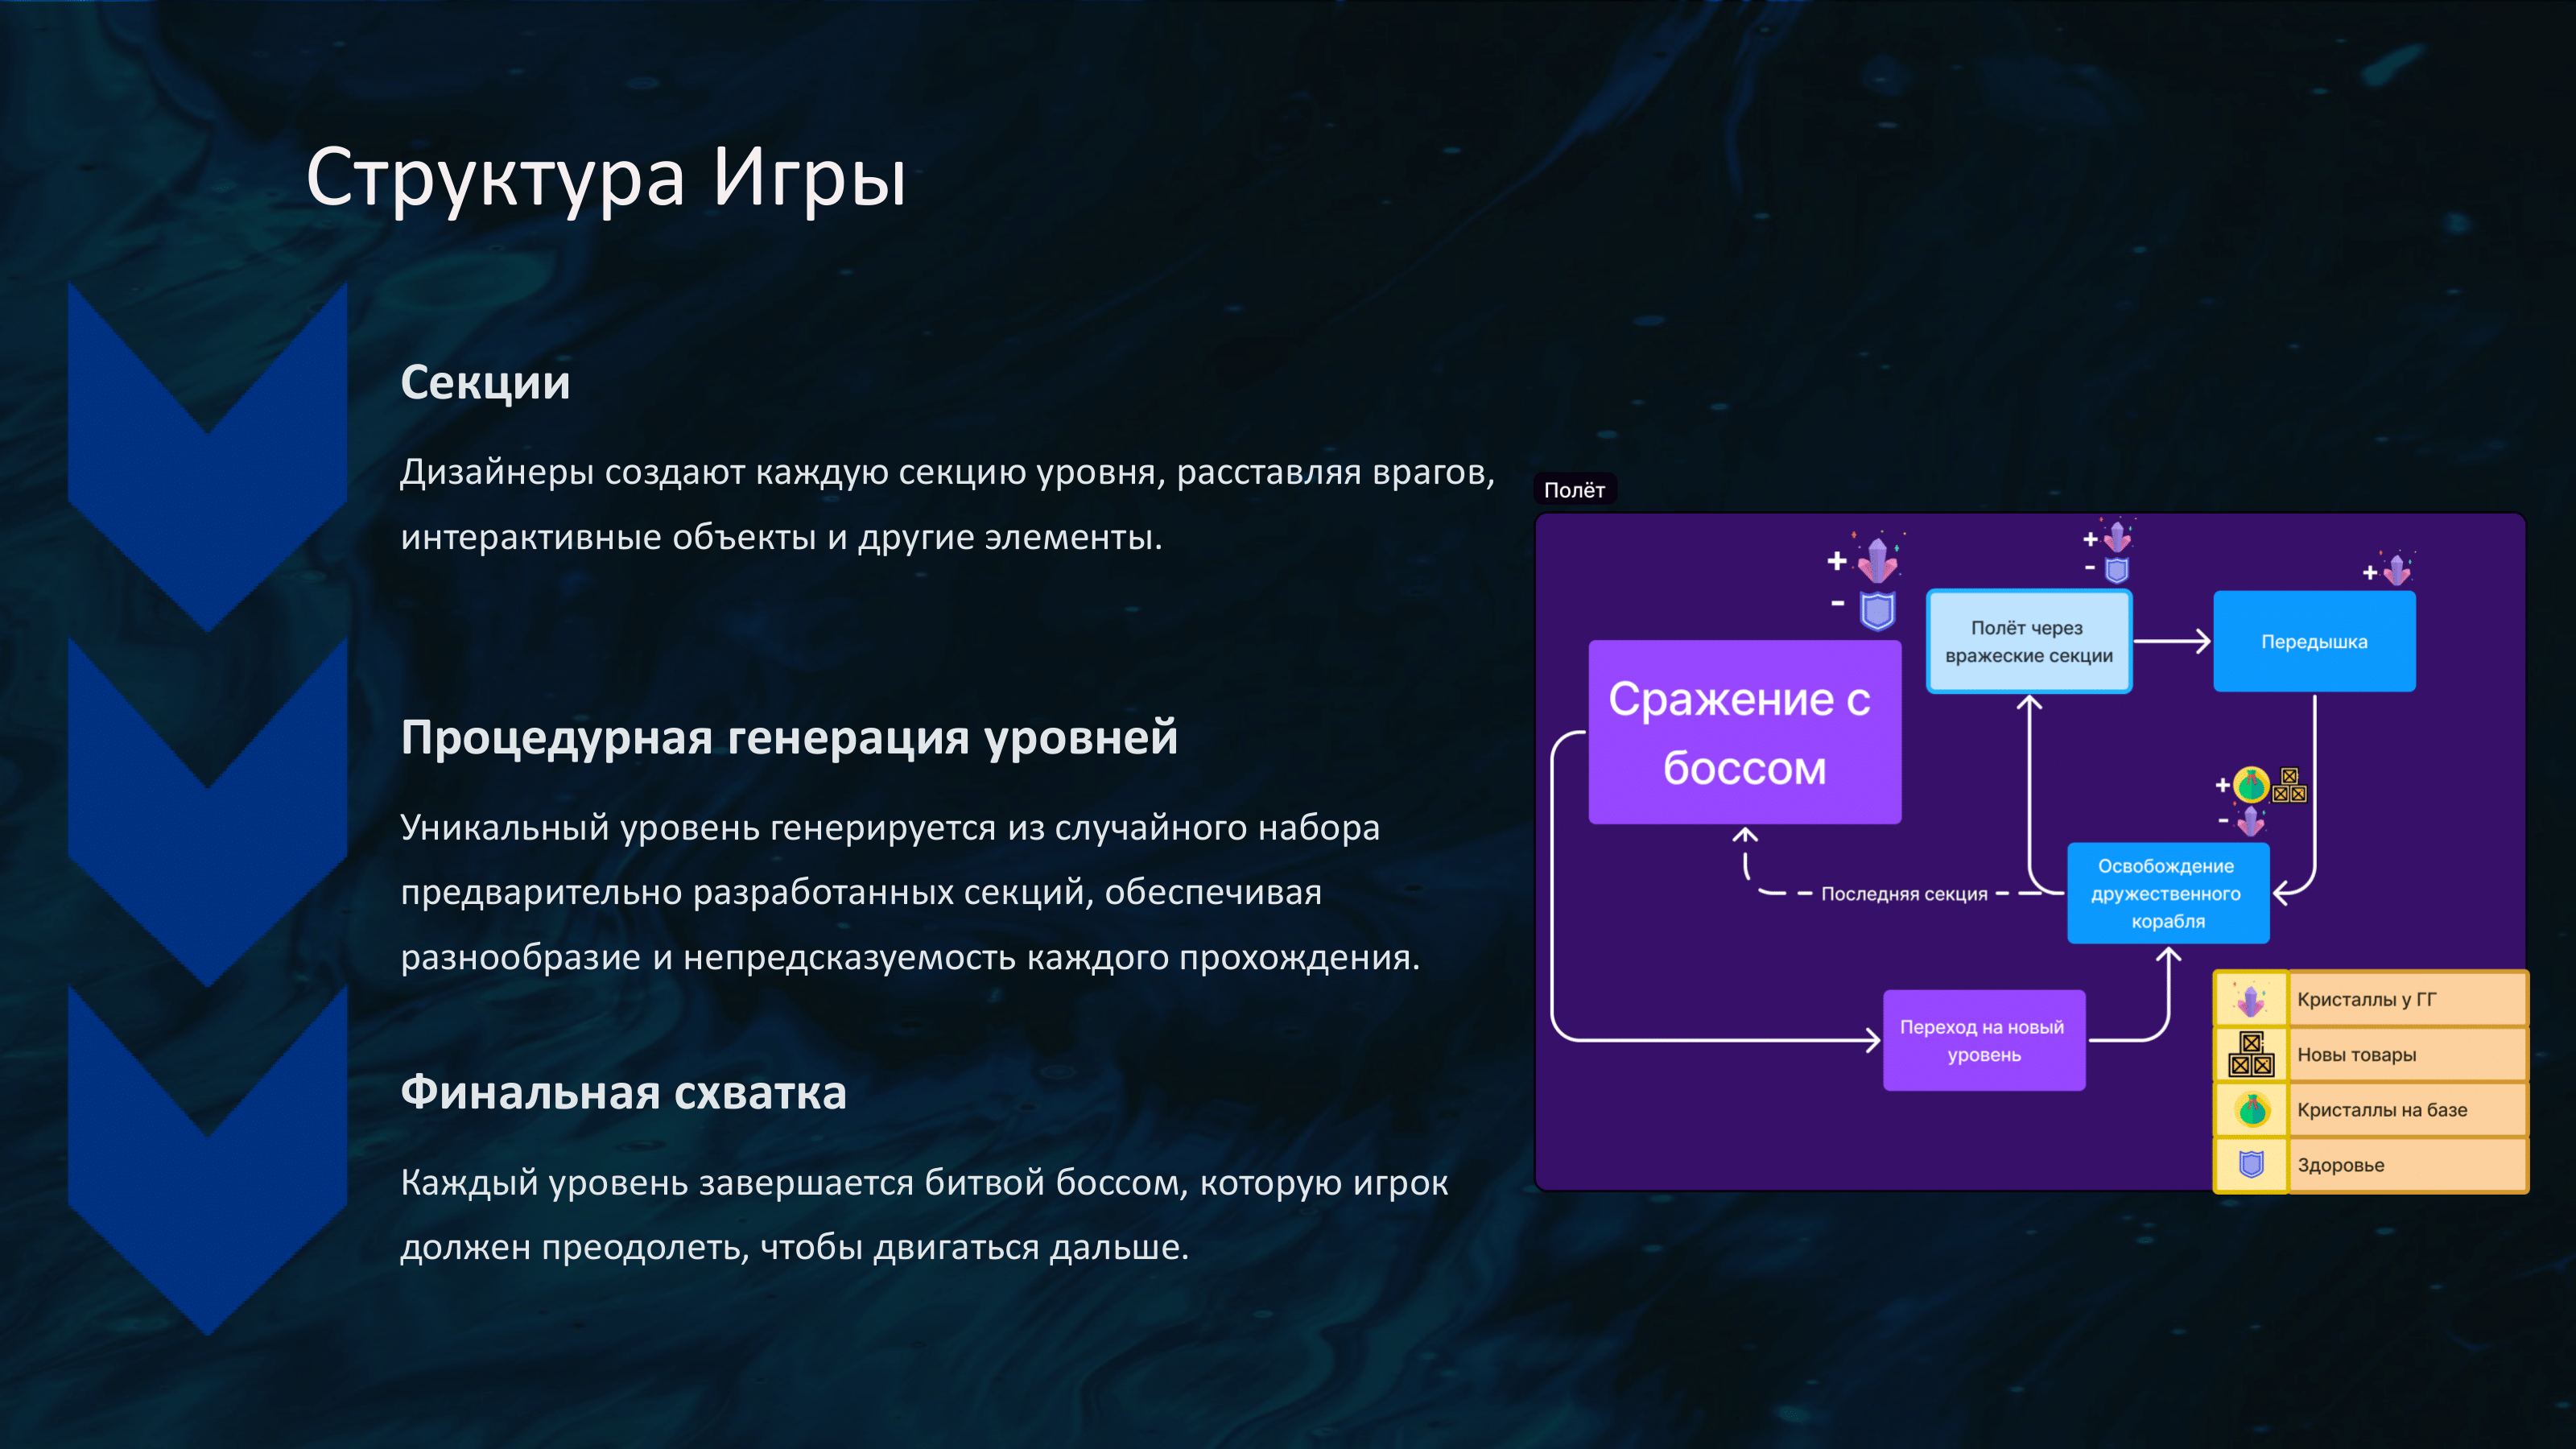The image size is (2576, 1449).
Task: Click the crystal icon beside Кристаллы у ГГ
Action: 2250,999
